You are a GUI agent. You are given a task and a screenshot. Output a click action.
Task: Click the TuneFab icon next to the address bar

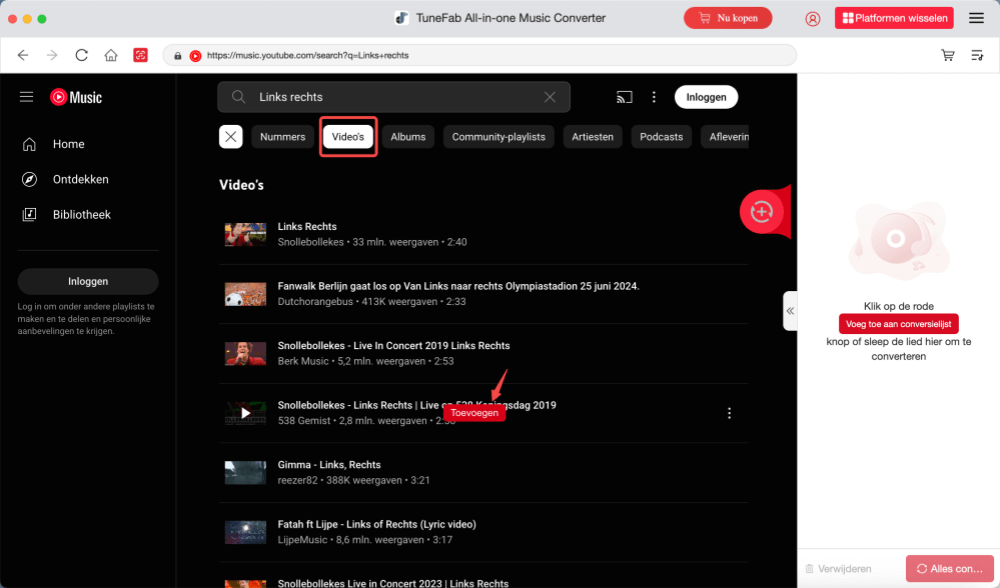[140, 55]
